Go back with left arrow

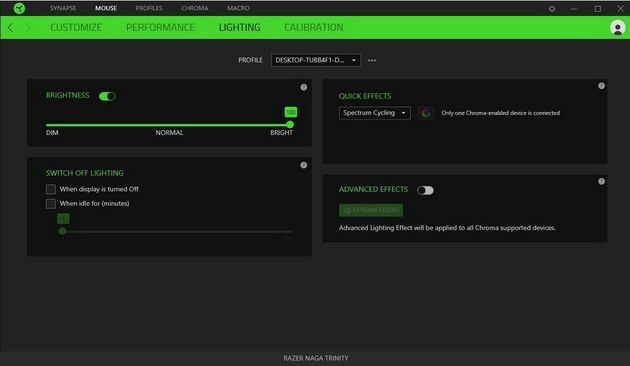point(11,27)
